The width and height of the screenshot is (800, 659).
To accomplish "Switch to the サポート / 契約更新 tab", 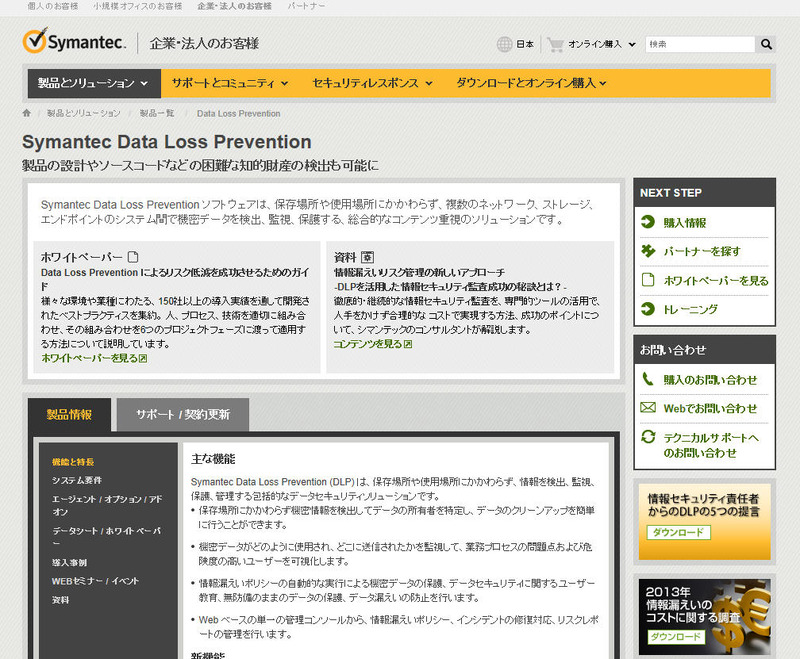I will tap(182, 414).
